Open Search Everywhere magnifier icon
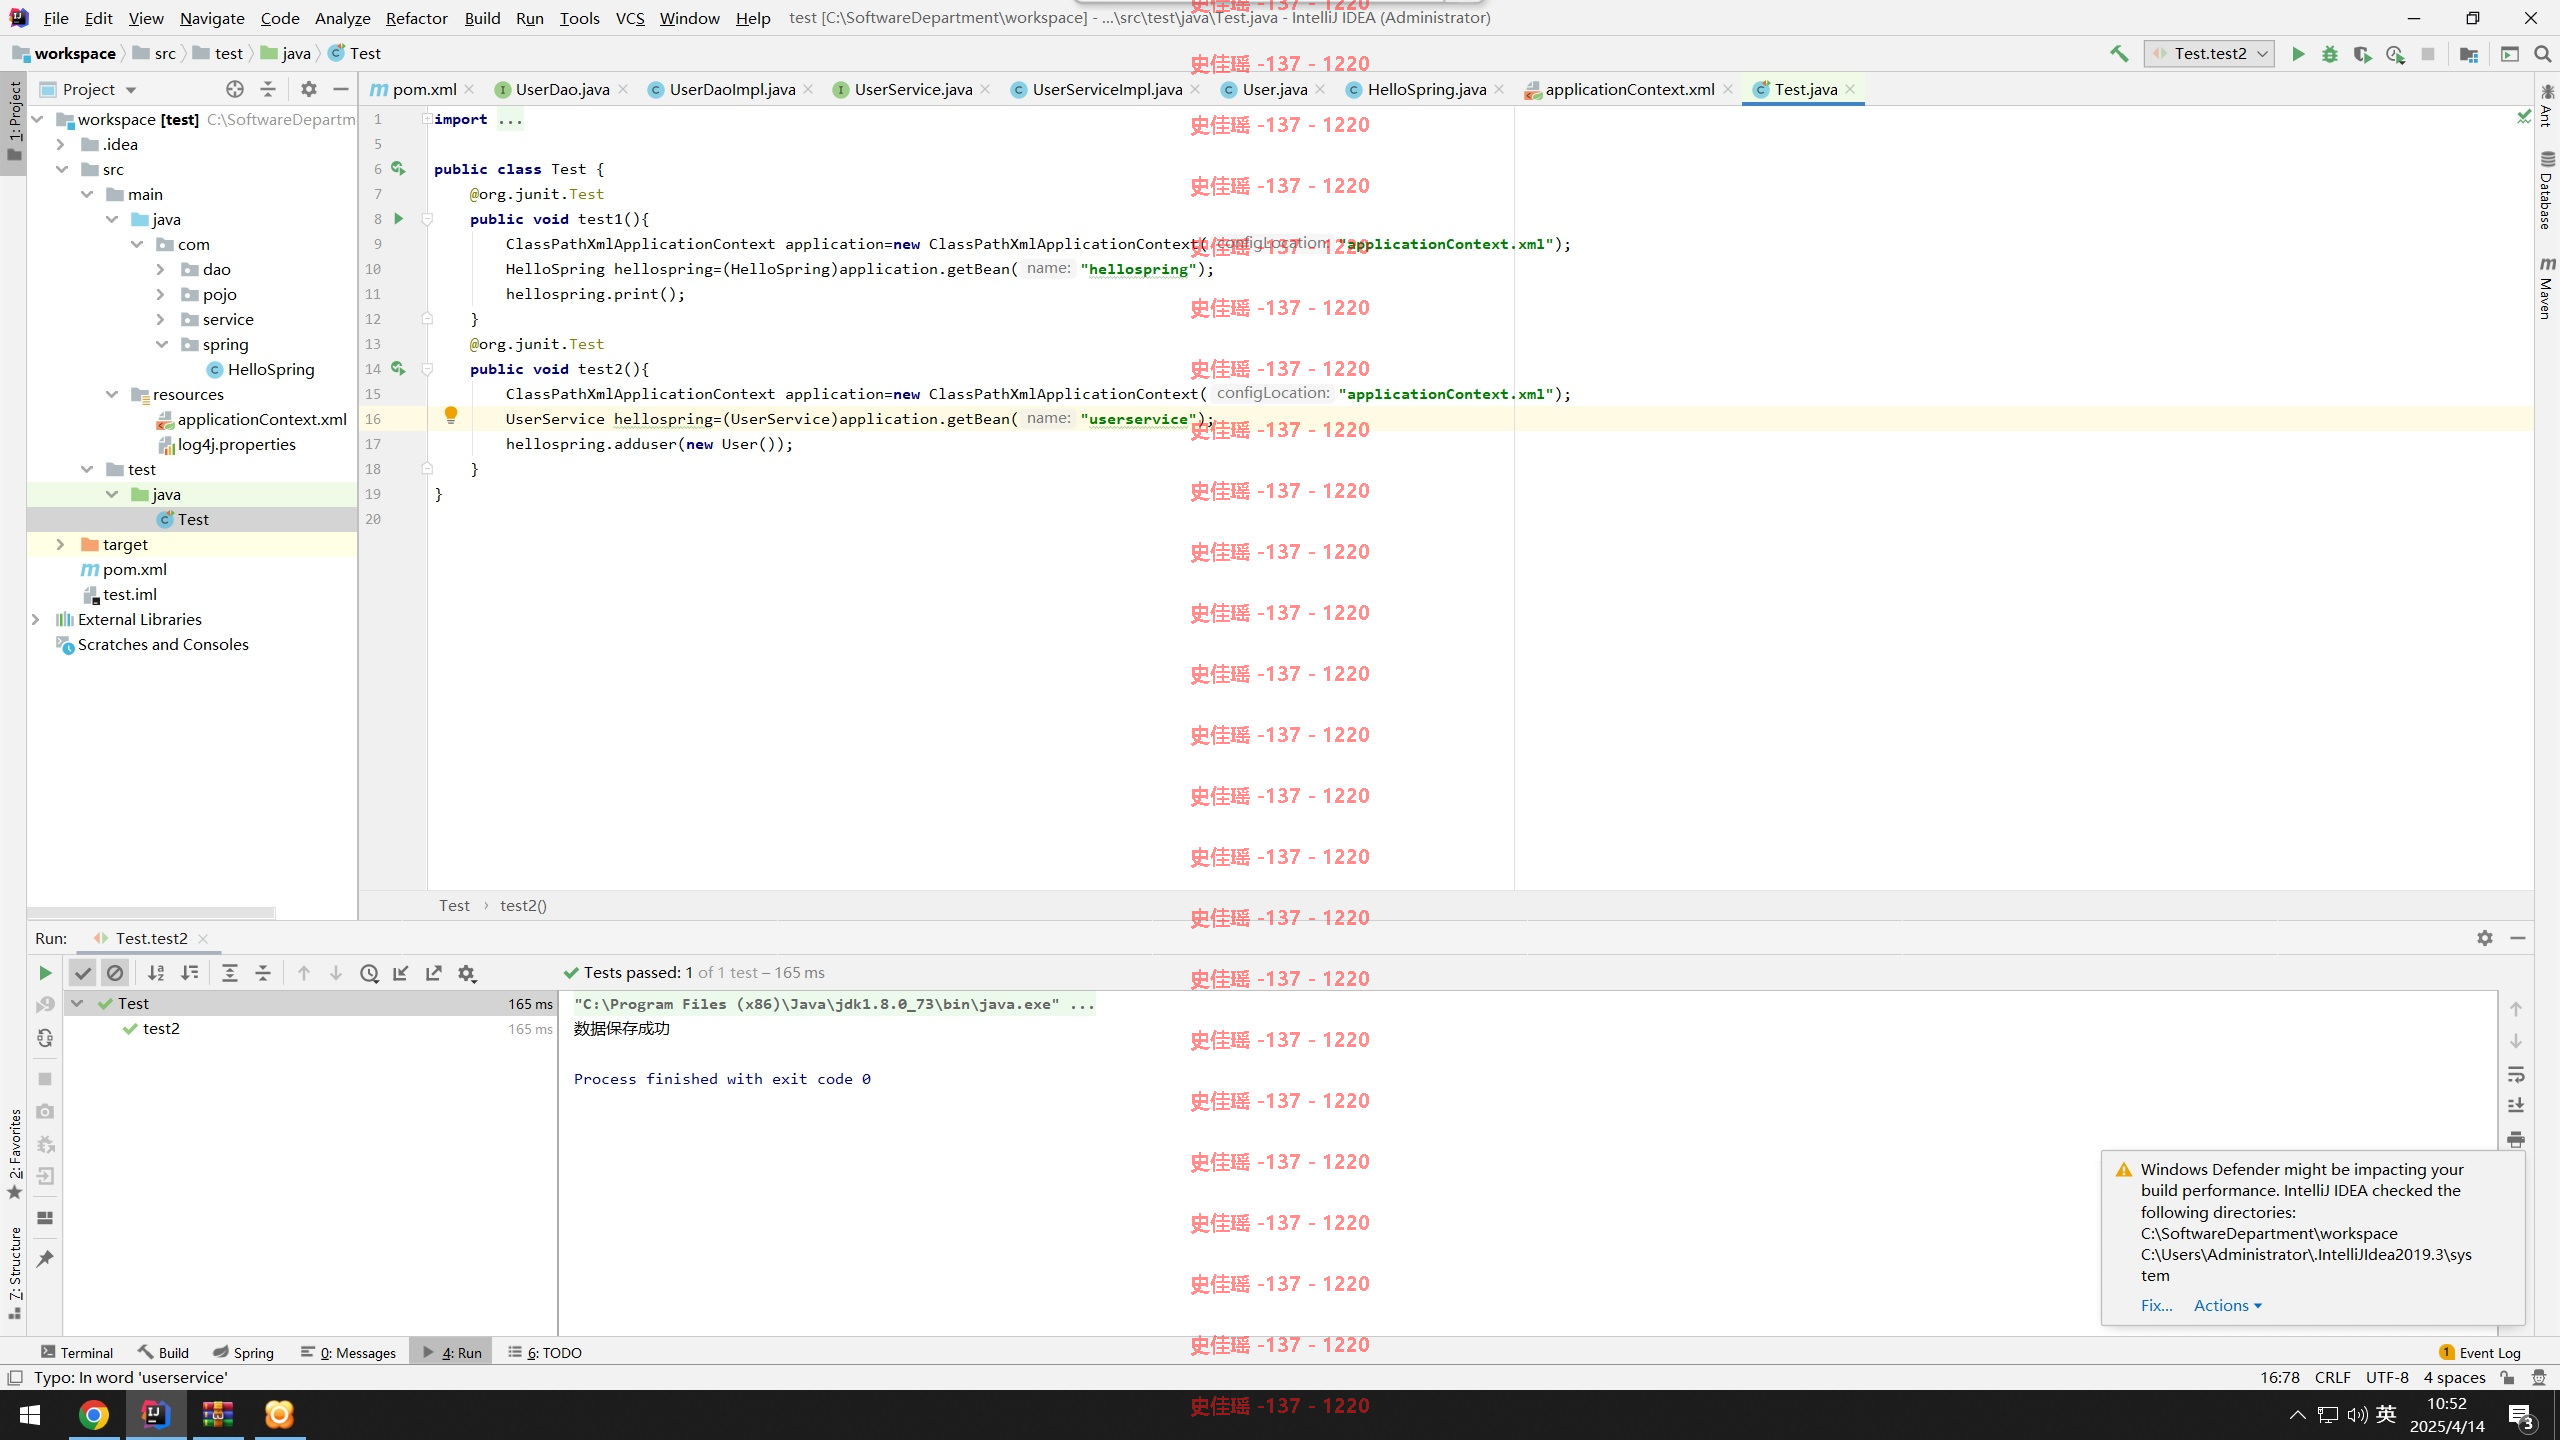Viewport: 2560px width, 1440px height. pyautogui.click(x=2542, y=54)
